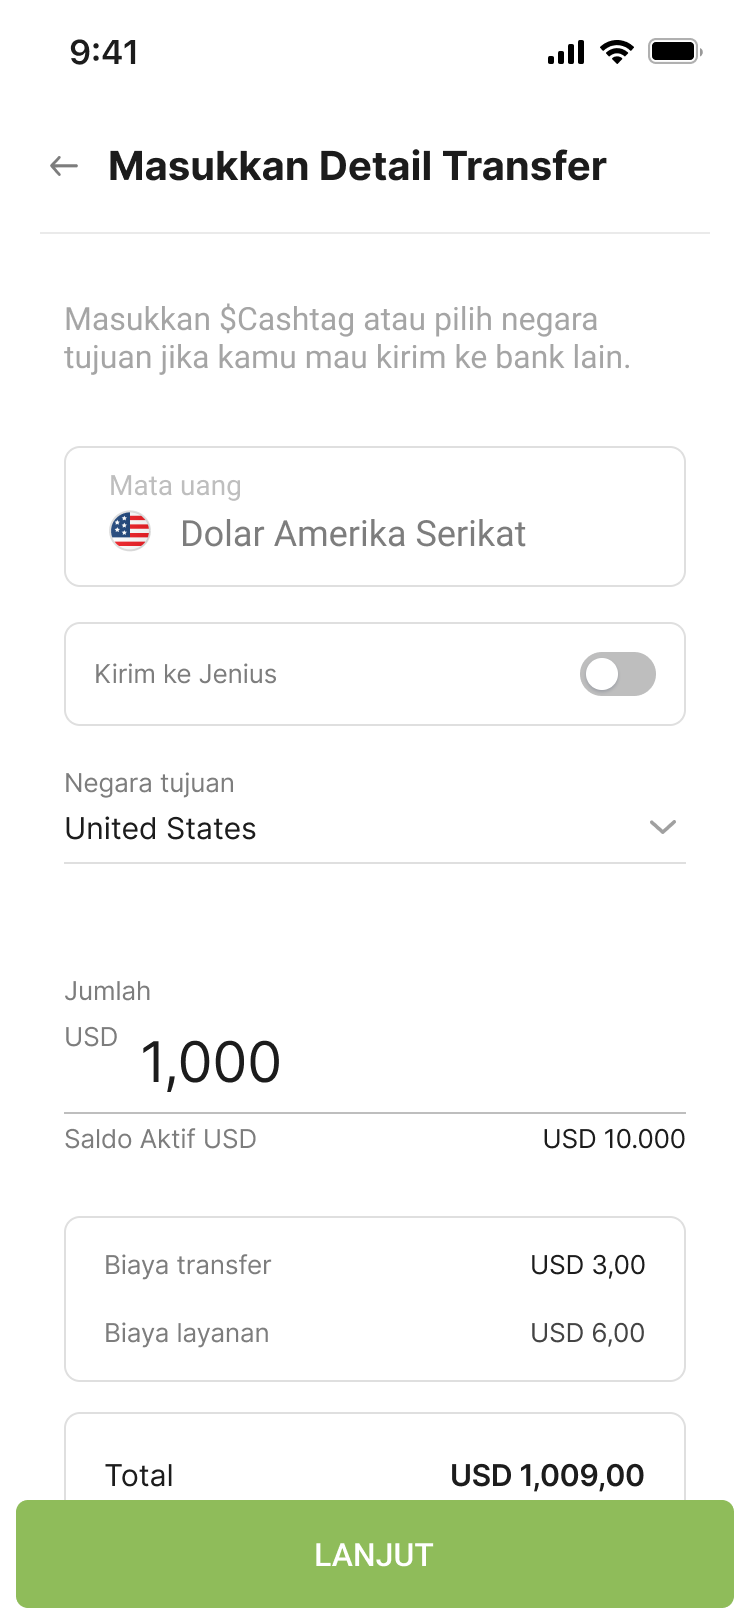Tap the back arrow icon

coord(64,166)
